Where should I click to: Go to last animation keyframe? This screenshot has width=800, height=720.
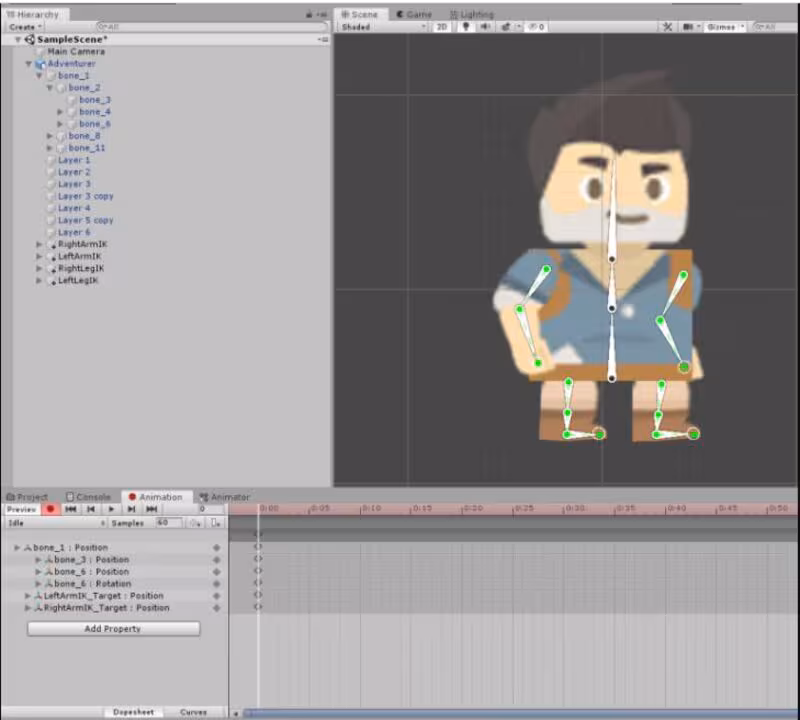point(152,509)
